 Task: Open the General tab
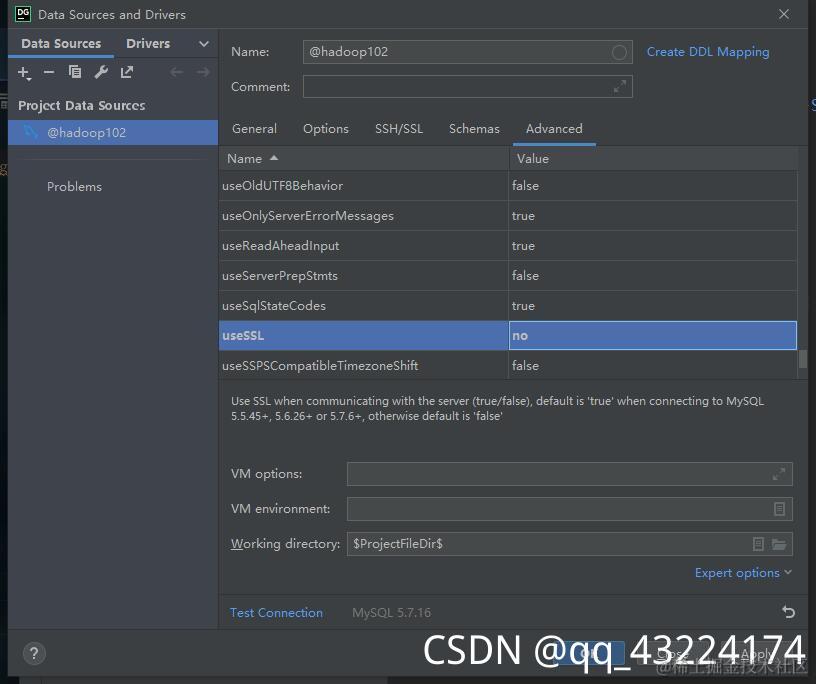254,129
